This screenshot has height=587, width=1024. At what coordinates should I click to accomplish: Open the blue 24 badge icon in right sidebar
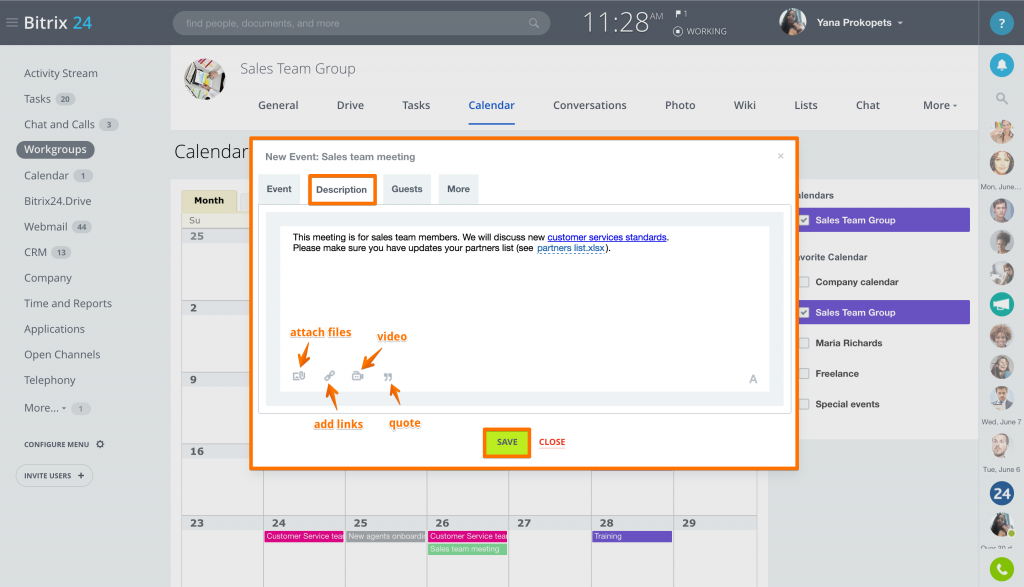point(1001,494)
